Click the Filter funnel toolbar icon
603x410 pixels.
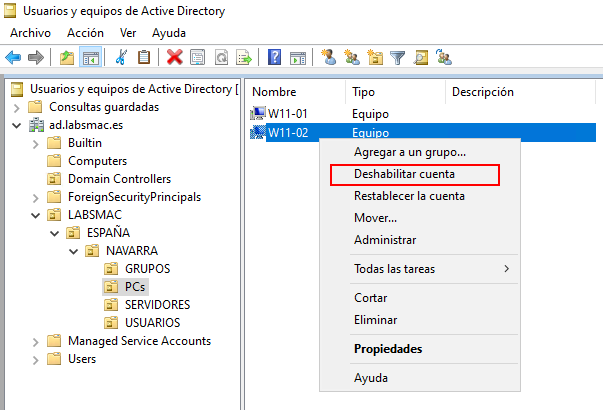pyautogui.click(x=397, y=57)
